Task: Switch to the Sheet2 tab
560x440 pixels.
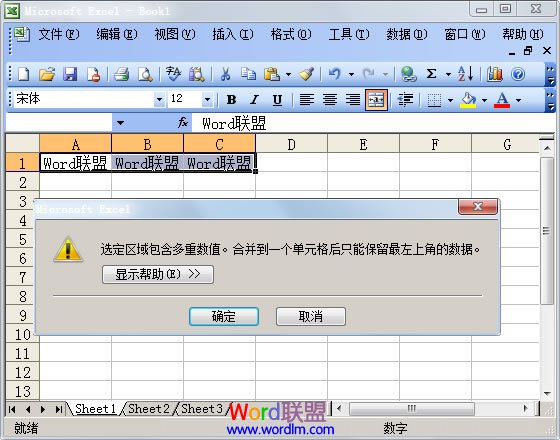Action: pos(149,409)
